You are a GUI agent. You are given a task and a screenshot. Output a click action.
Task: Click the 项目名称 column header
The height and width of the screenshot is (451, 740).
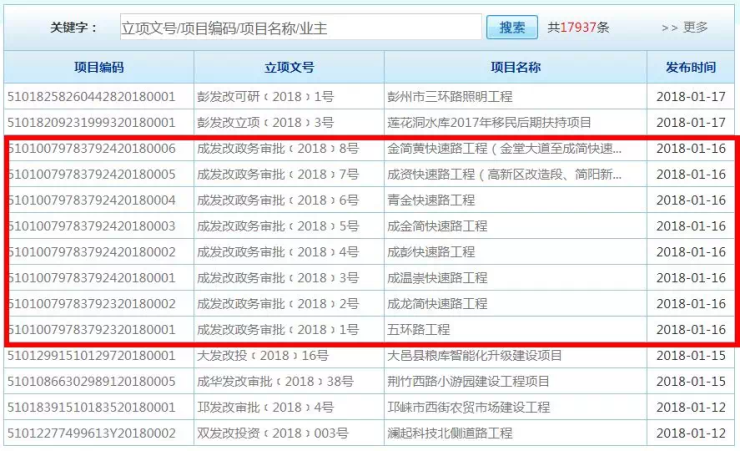click(x=515, y=68)
